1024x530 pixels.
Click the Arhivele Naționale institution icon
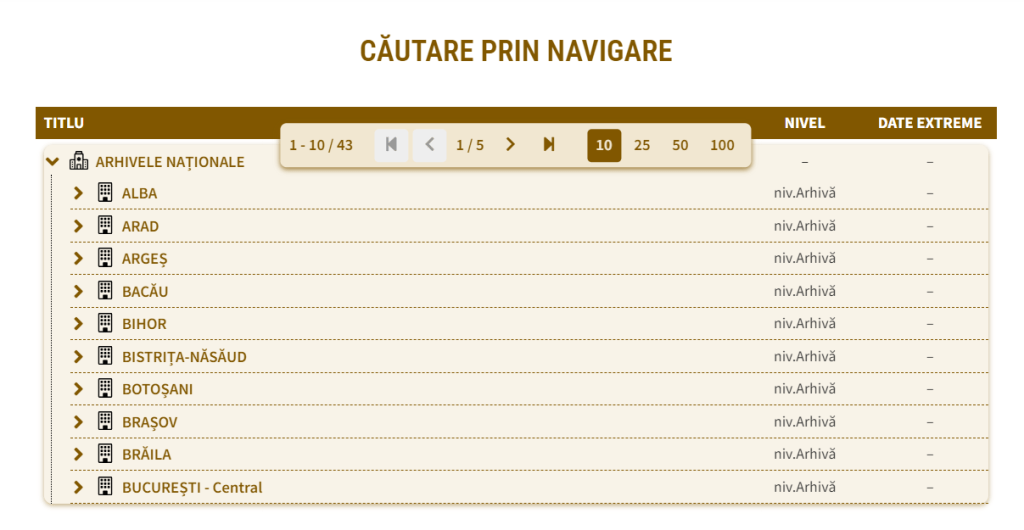coord(79,161)
